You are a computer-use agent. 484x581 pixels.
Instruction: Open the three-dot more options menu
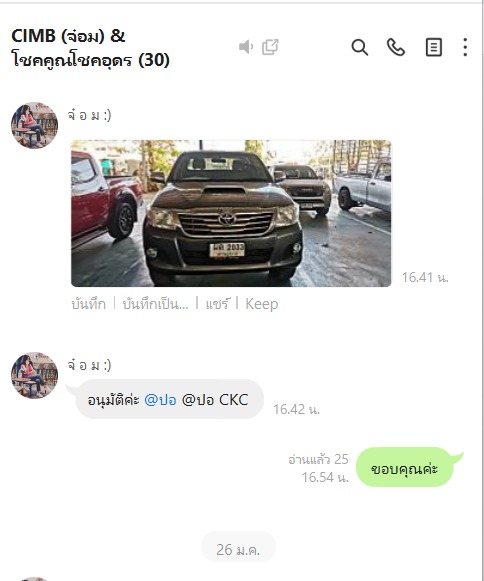[x=465, y=47]
